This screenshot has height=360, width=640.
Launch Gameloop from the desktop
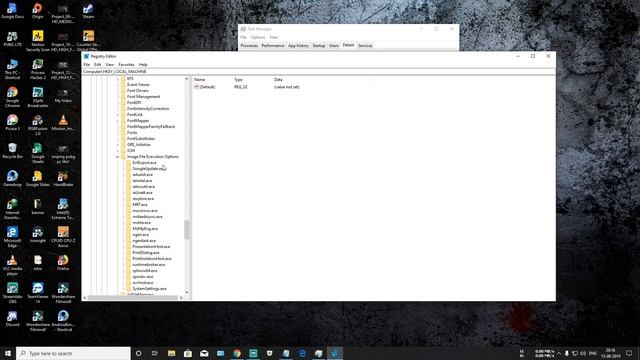point(12,179)
